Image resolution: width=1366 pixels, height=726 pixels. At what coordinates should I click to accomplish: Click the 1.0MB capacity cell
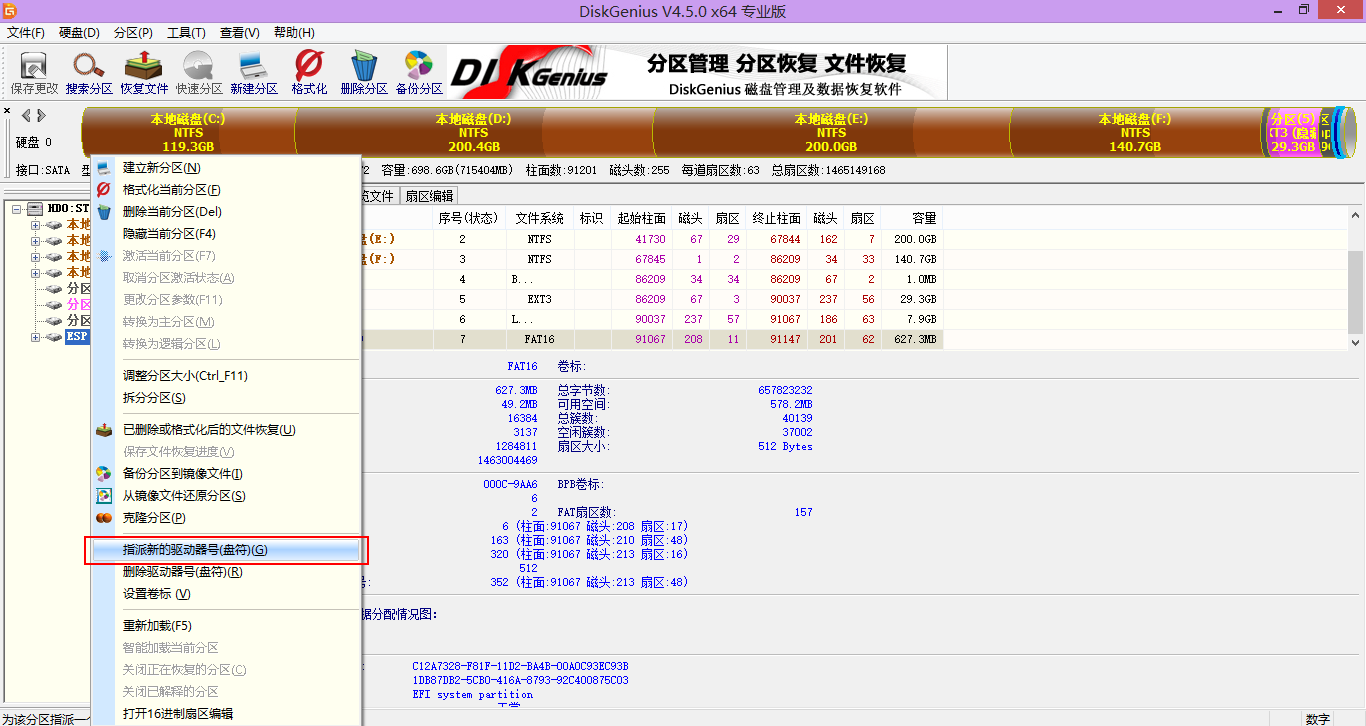(x=919, y=279)
